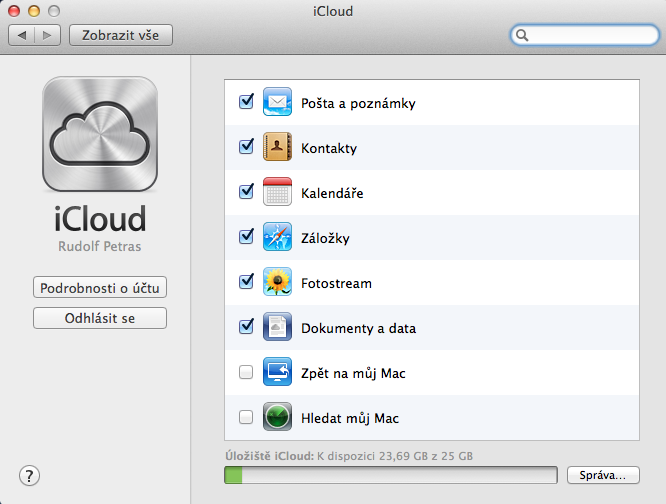666x504 pixels.
Task: Click the Dokumenty a data icon
Action: 277,327
